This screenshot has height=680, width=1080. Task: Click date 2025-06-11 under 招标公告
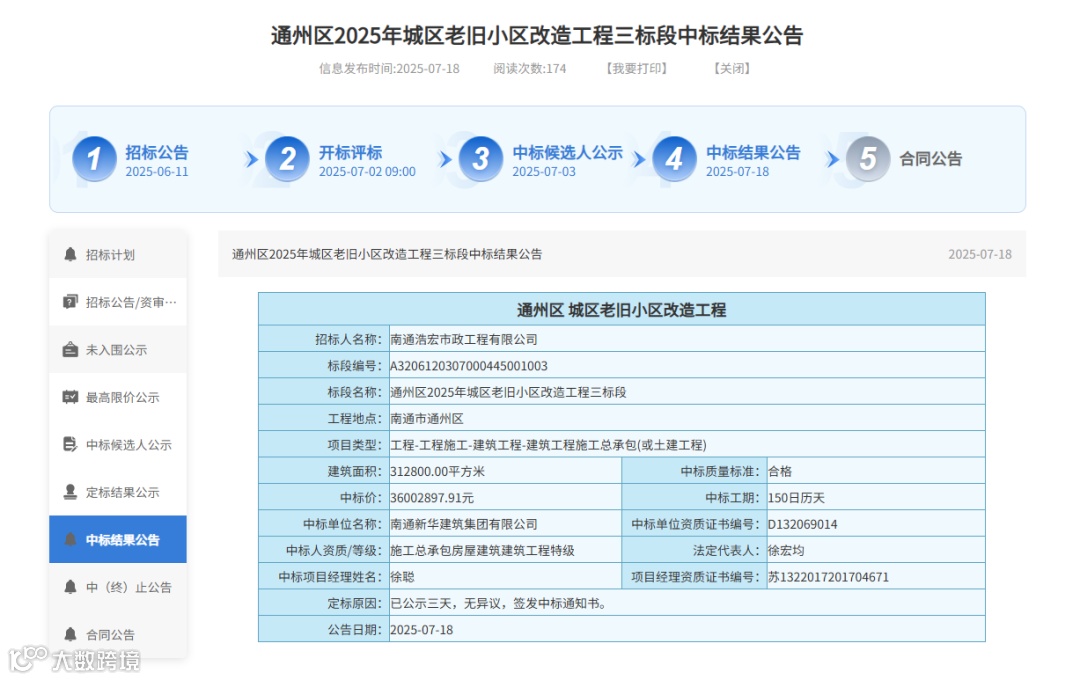coord(156,172)
